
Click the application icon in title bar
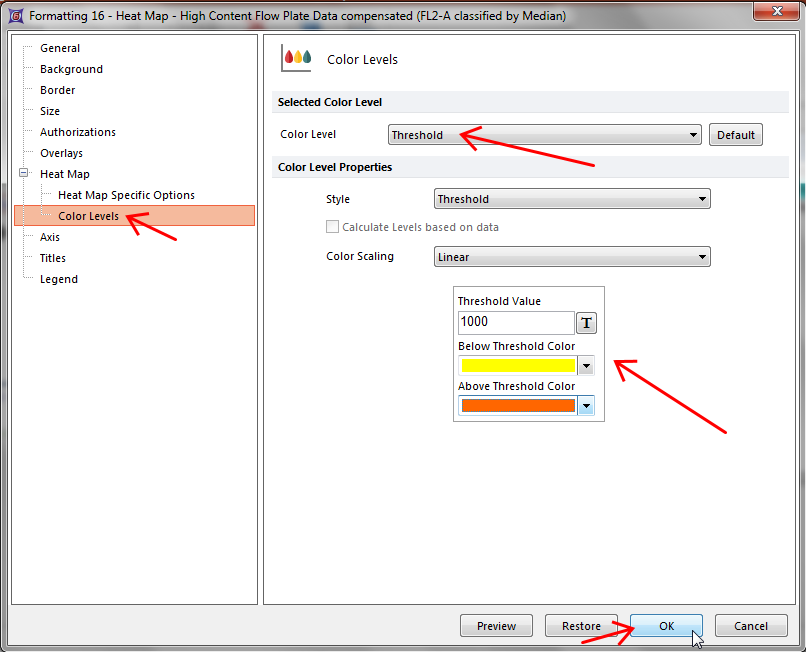point(16,16)
